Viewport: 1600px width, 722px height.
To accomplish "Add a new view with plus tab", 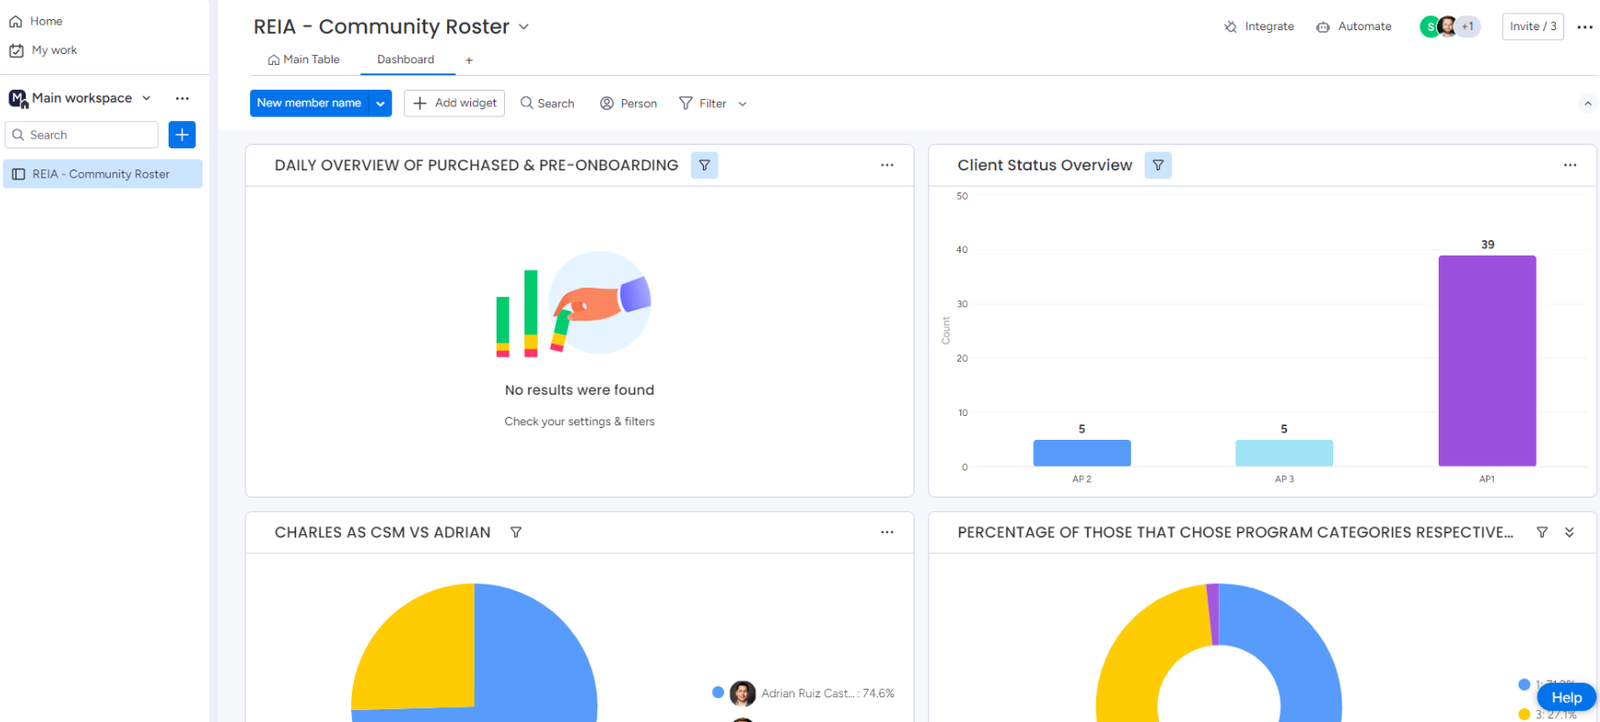I will tap(469, 61).
